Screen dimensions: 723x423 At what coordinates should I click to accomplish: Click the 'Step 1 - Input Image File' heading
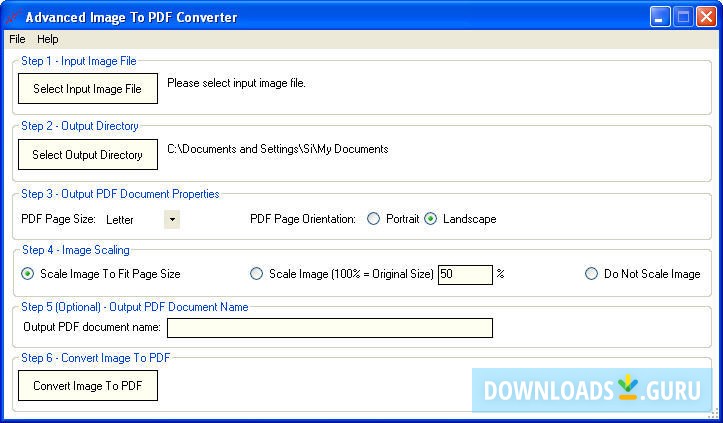(79, 61)
